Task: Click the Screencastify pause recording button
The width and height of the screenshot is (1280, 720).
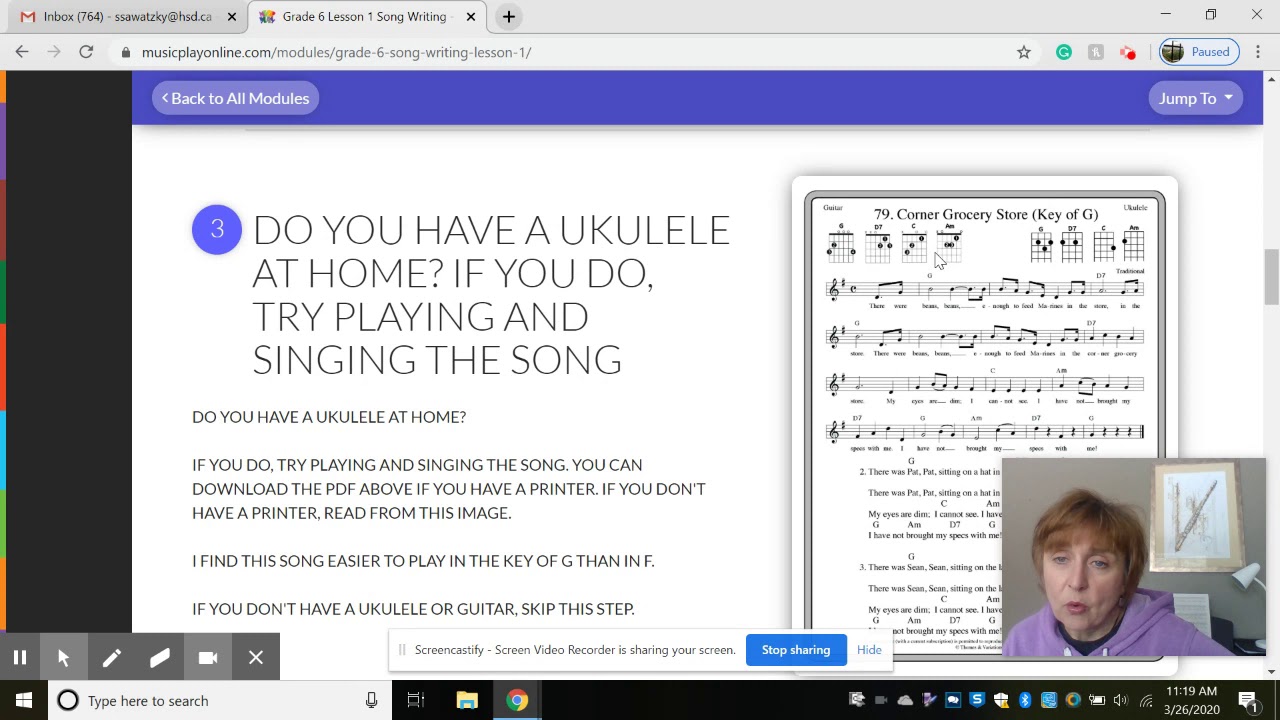Action: pos(19,657)
